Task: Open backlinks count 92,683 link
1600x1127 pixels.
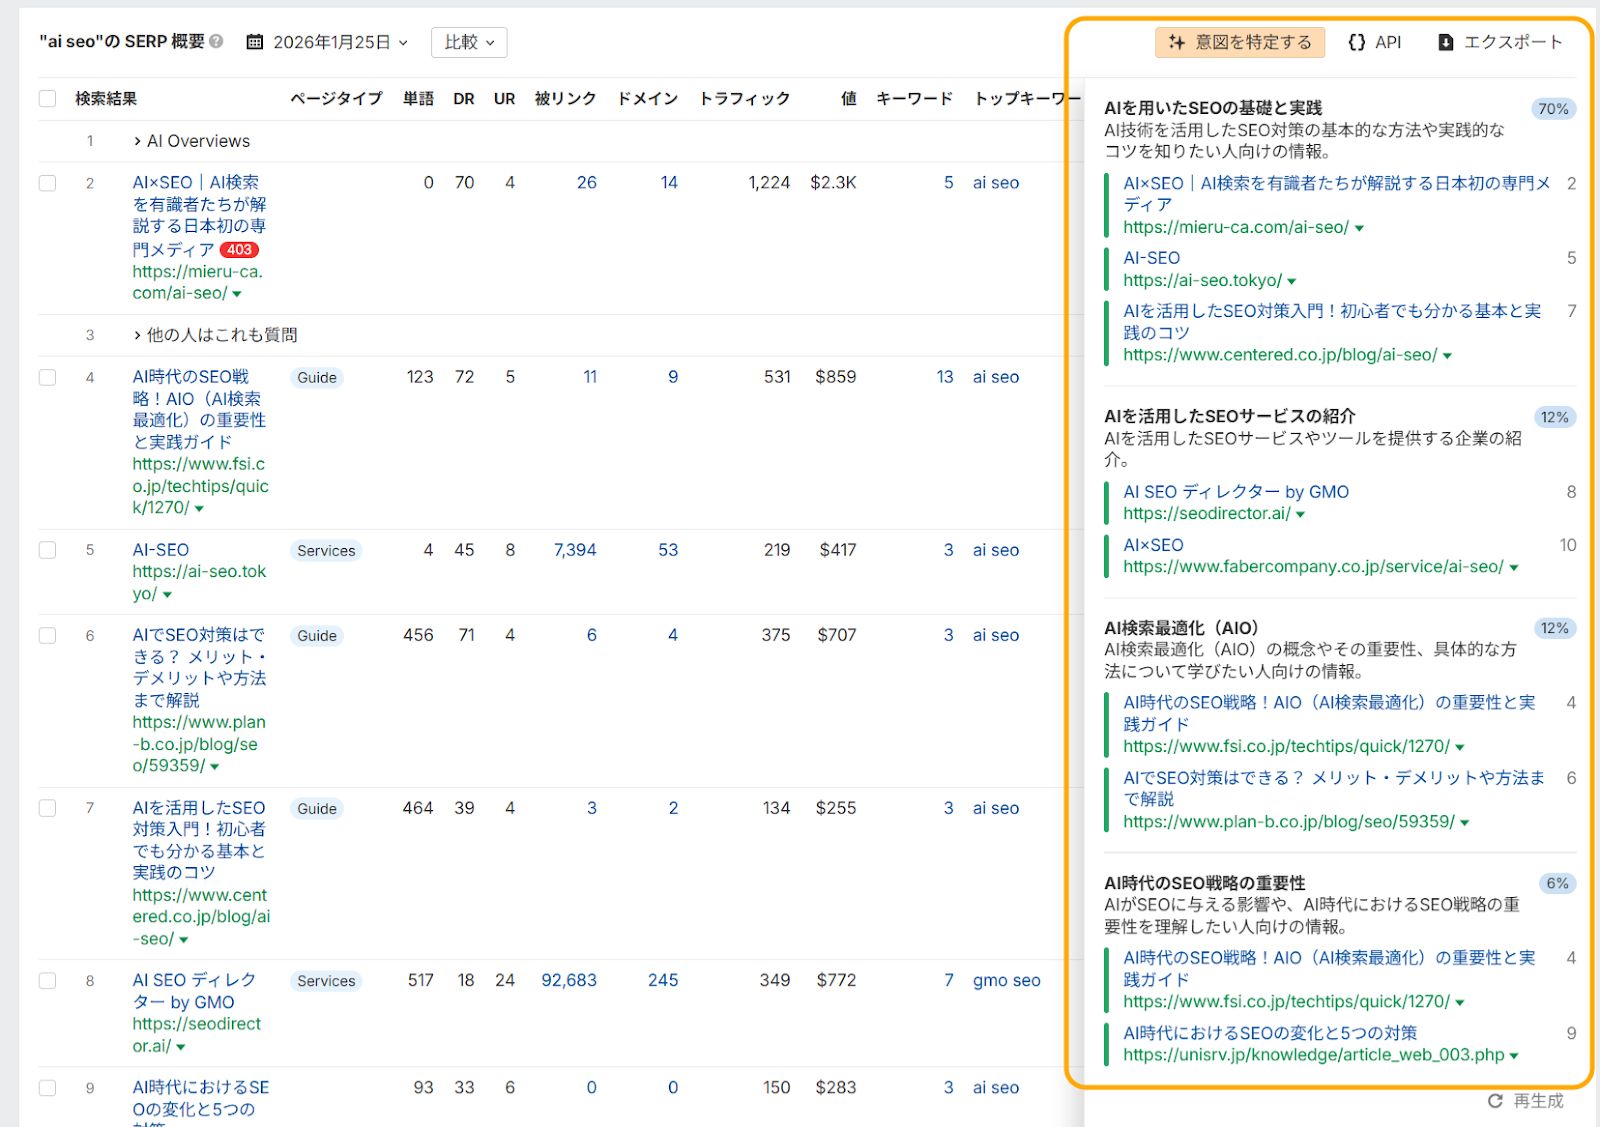Action: pos(568,980)
